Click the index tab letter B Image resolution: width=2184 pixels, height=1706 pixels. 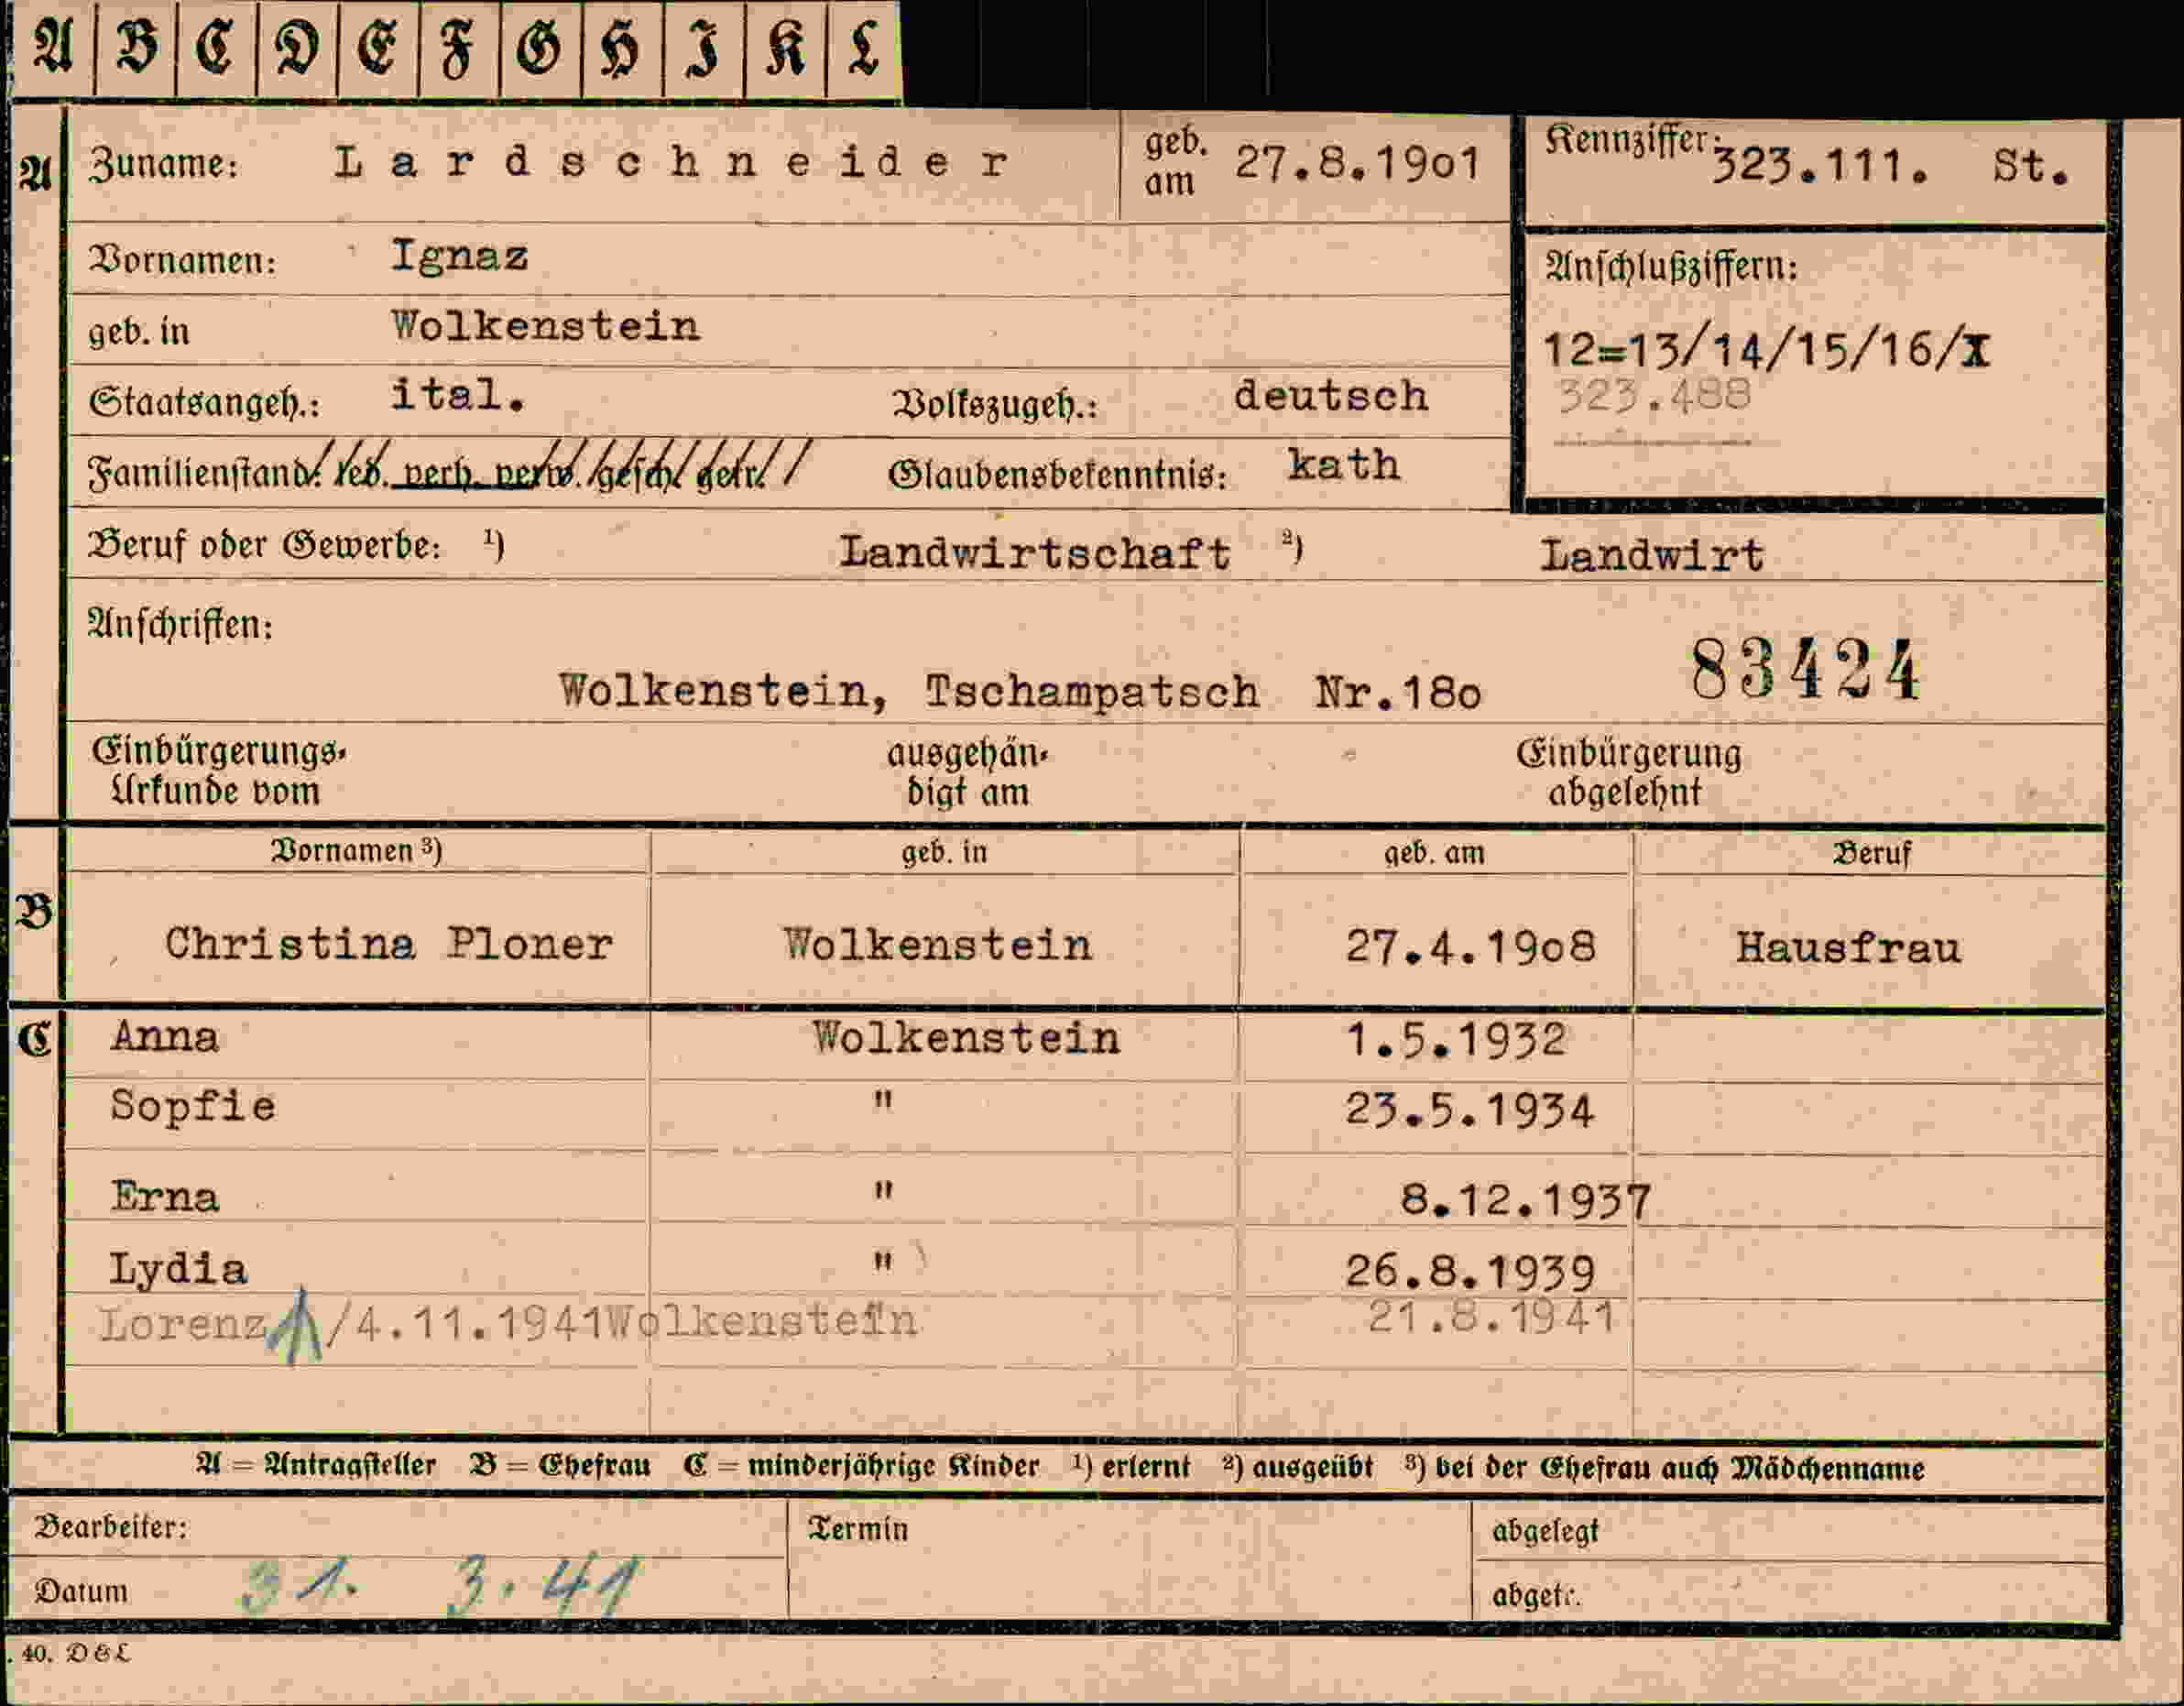pos(136,47)
